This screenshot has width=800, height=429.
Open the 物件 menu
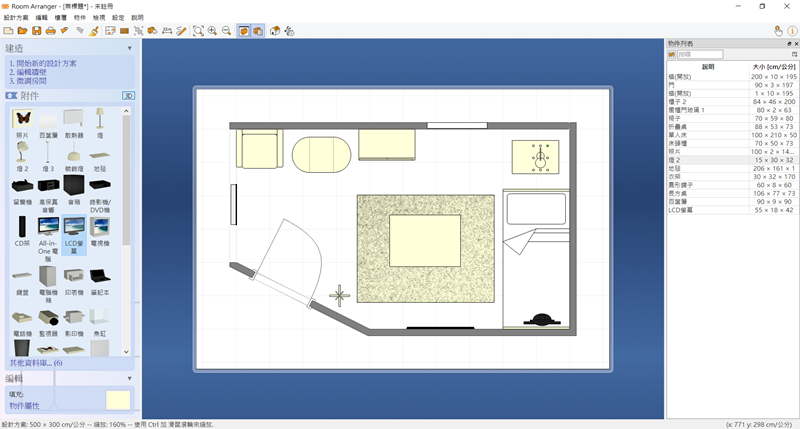pos(80,17)
